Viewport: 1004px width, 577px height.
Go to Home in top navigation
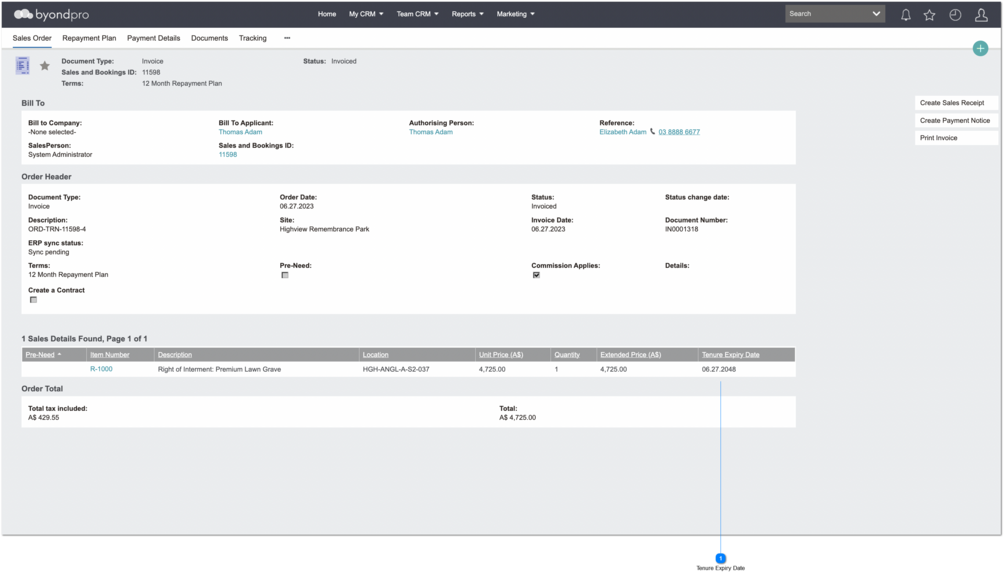click(327, 14)
